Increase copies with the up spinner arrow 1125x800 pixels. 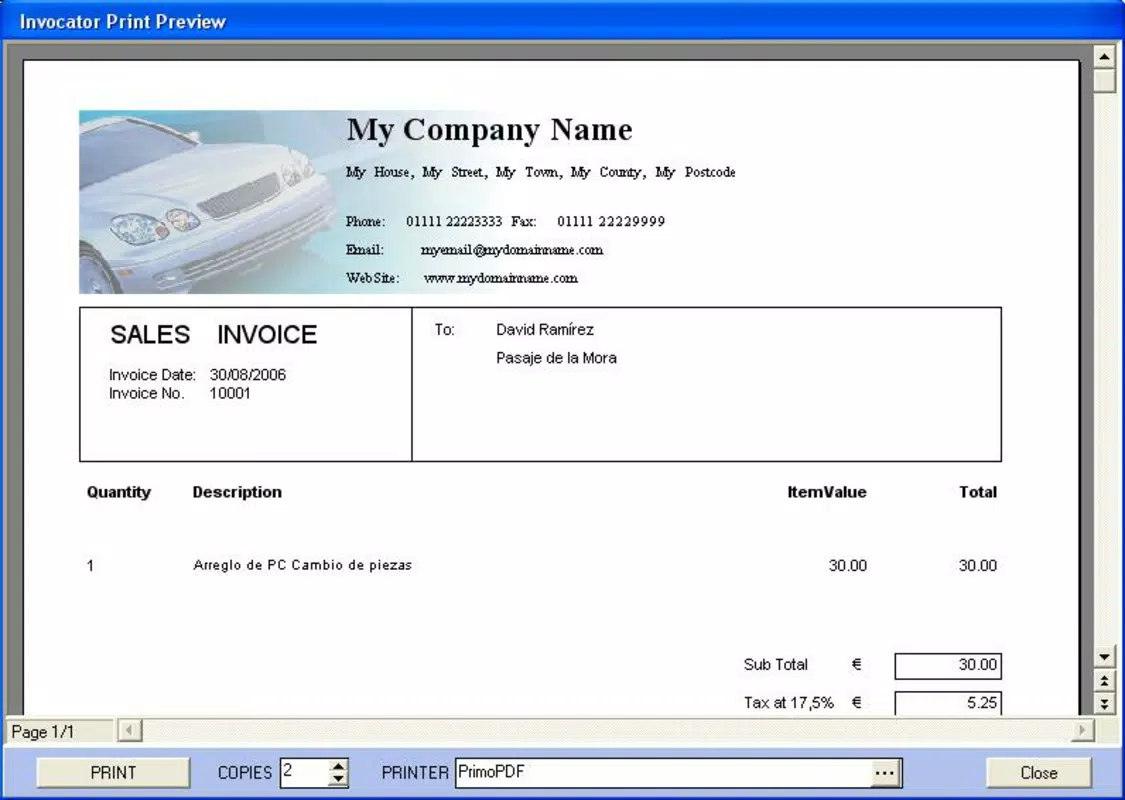339,766
